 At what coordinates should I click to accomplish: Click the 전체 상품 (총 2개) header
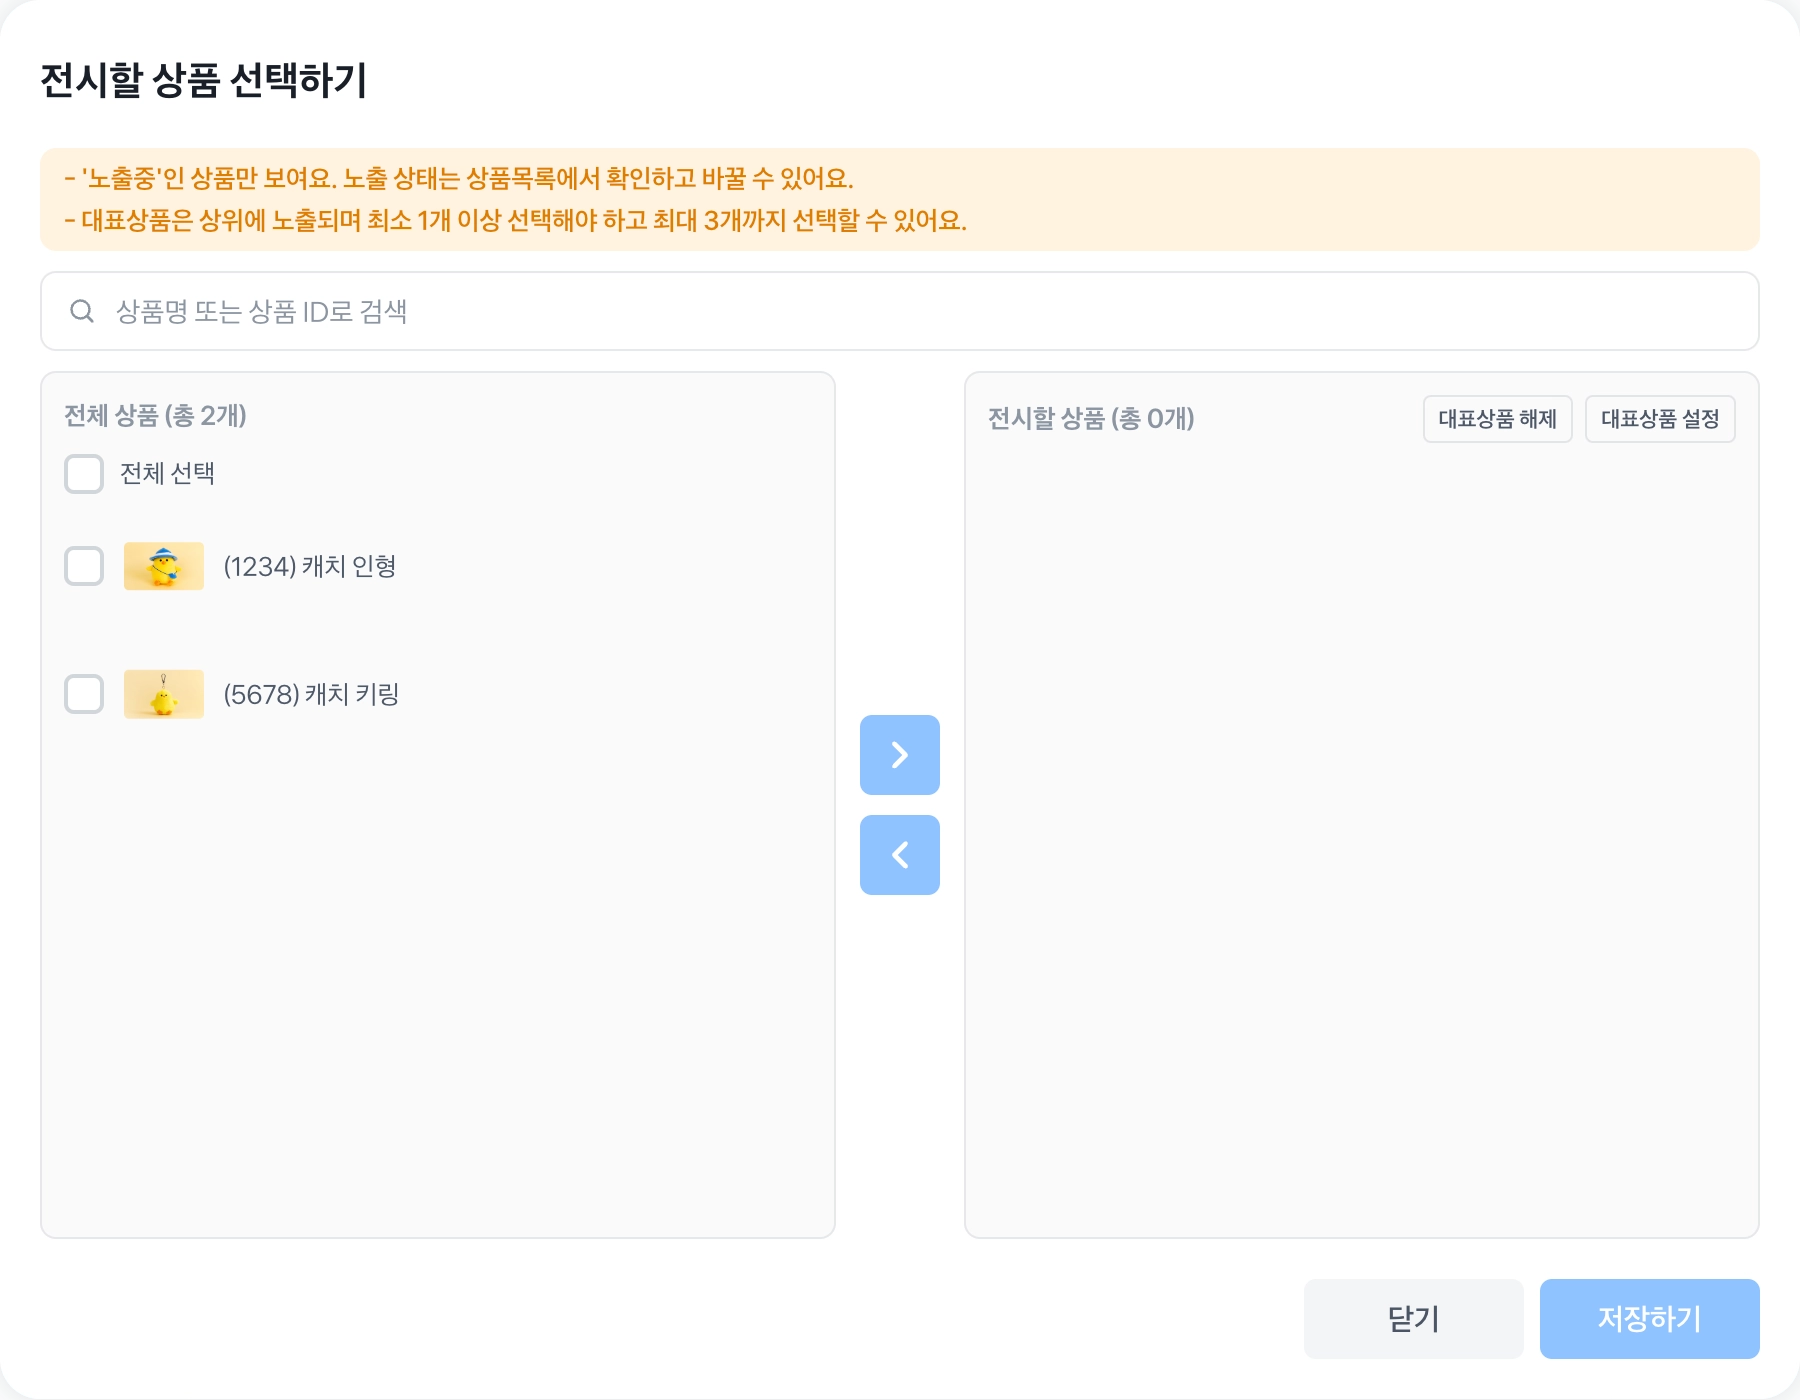[x=155, y=415]
